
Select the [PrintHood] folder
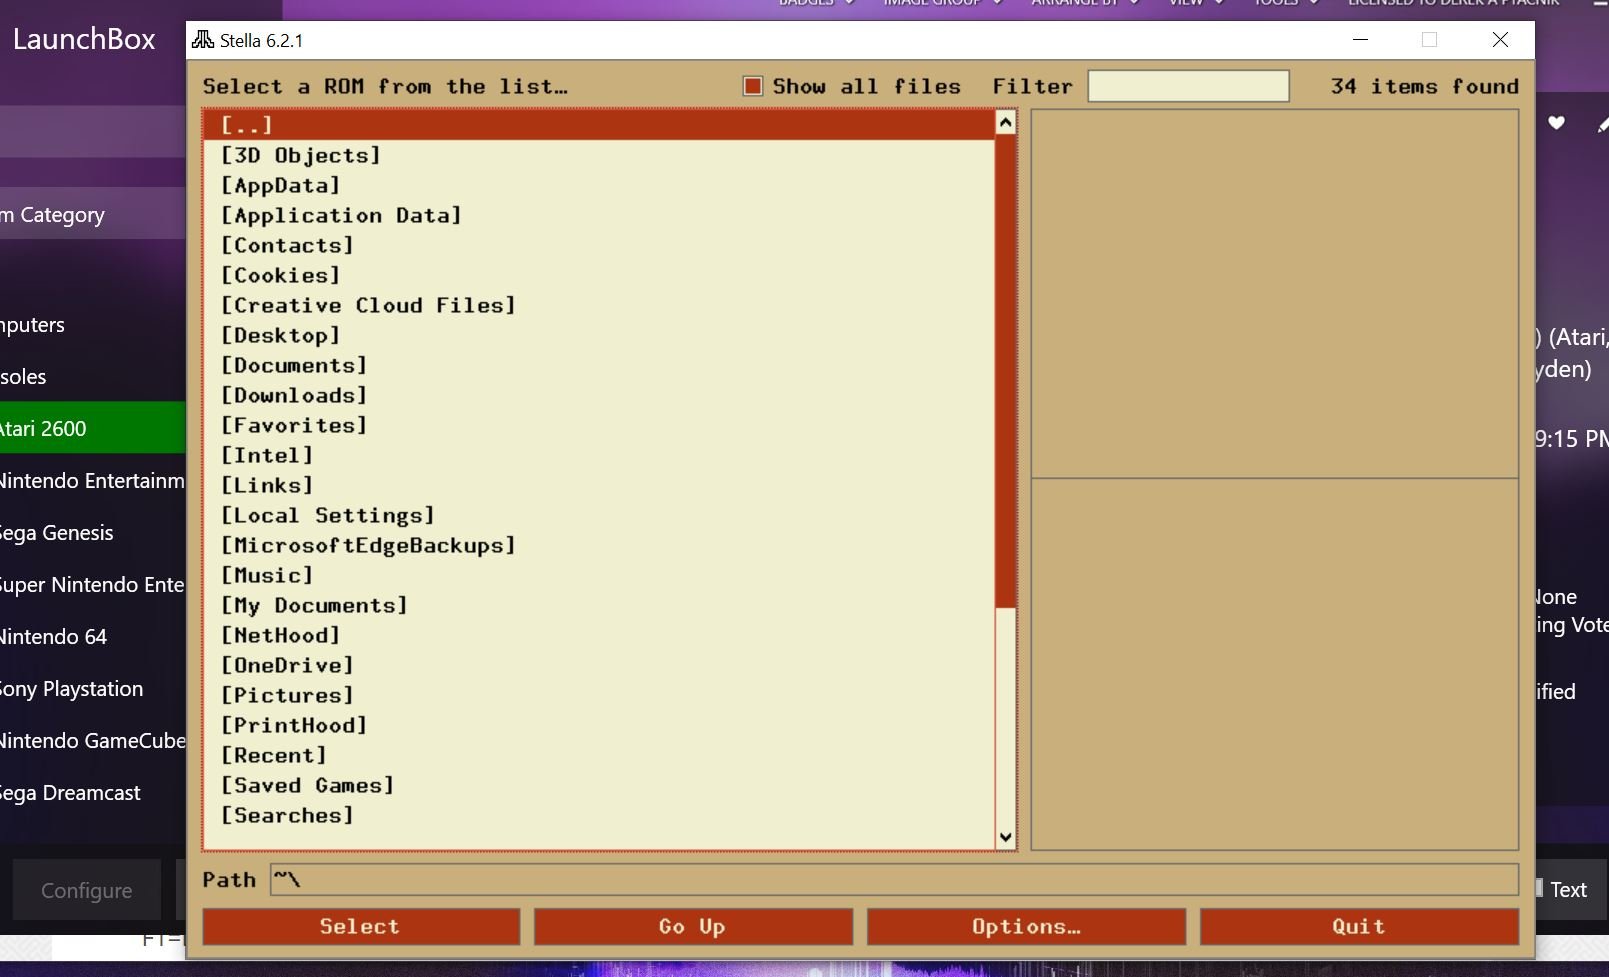[599, 725]
